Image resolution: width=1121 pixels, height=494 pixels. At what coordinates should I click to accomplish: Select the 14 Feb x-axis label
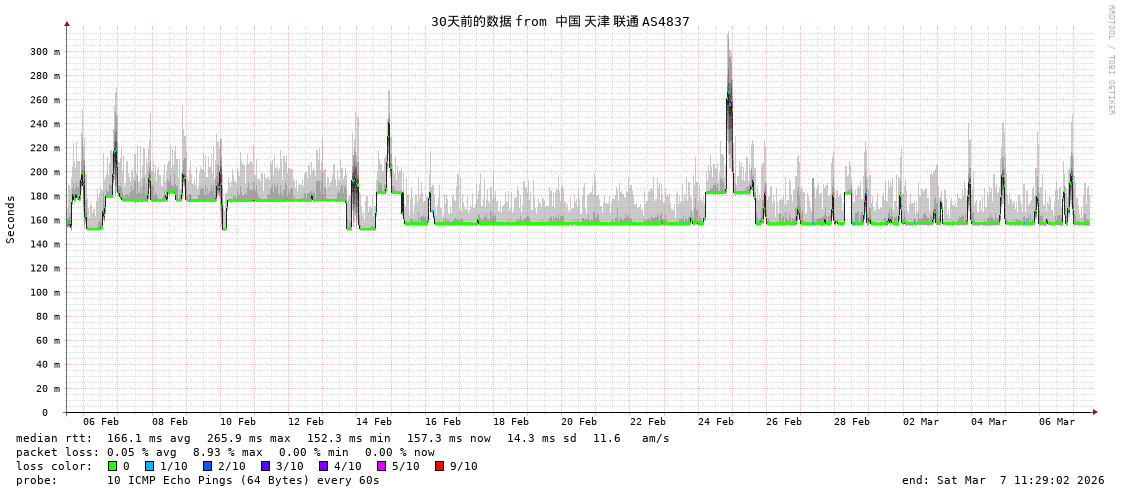pyautogui.click(x=374, y=422)
